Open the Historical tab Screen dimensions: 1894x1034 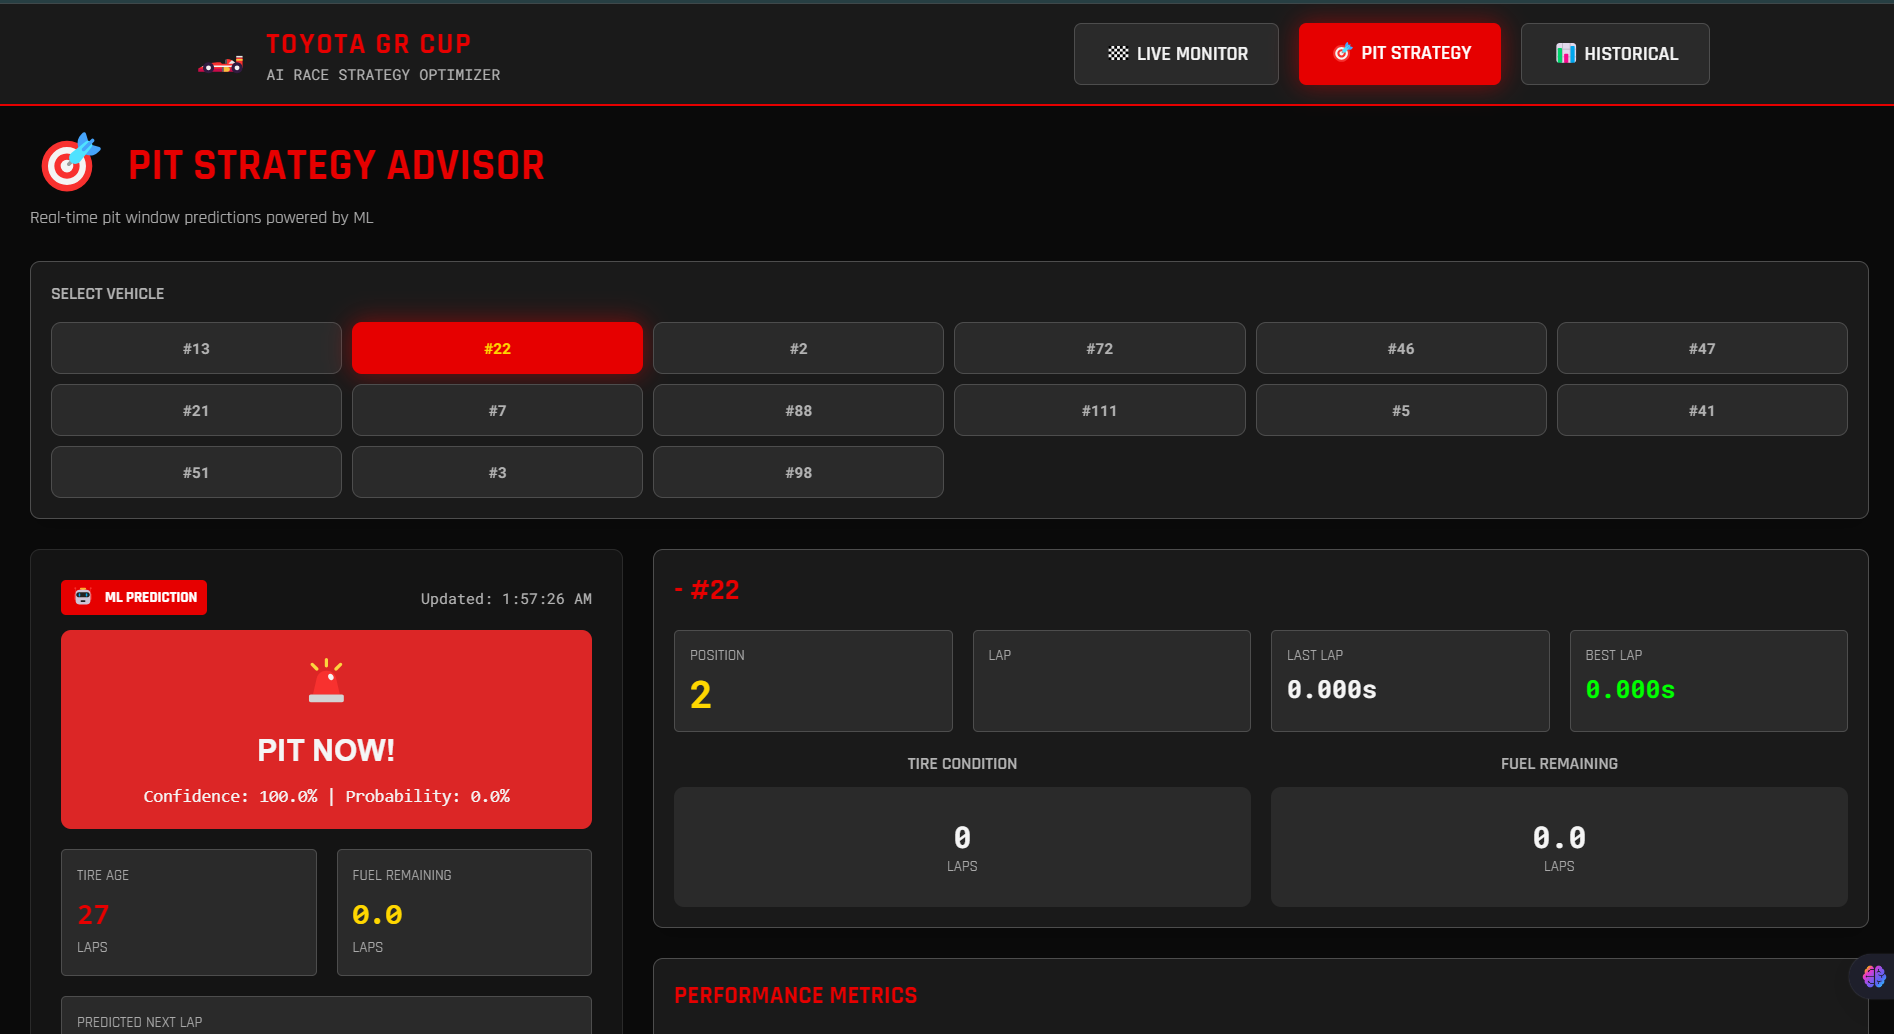pos(1615,54)
